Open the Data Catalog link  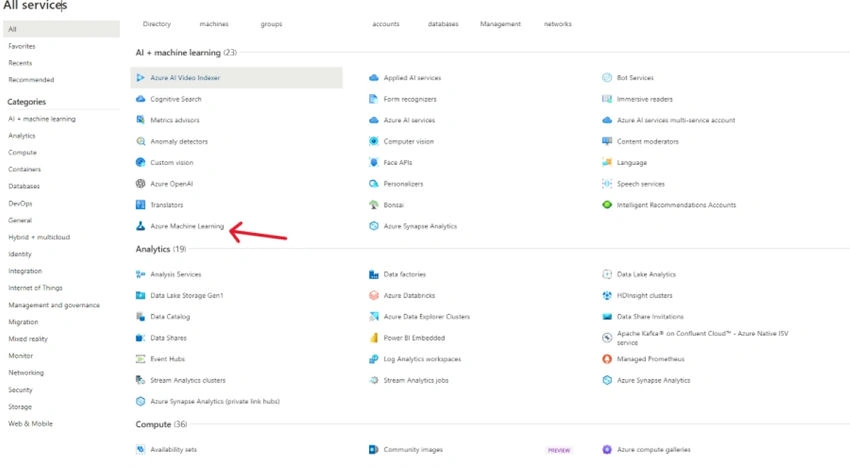170,317
